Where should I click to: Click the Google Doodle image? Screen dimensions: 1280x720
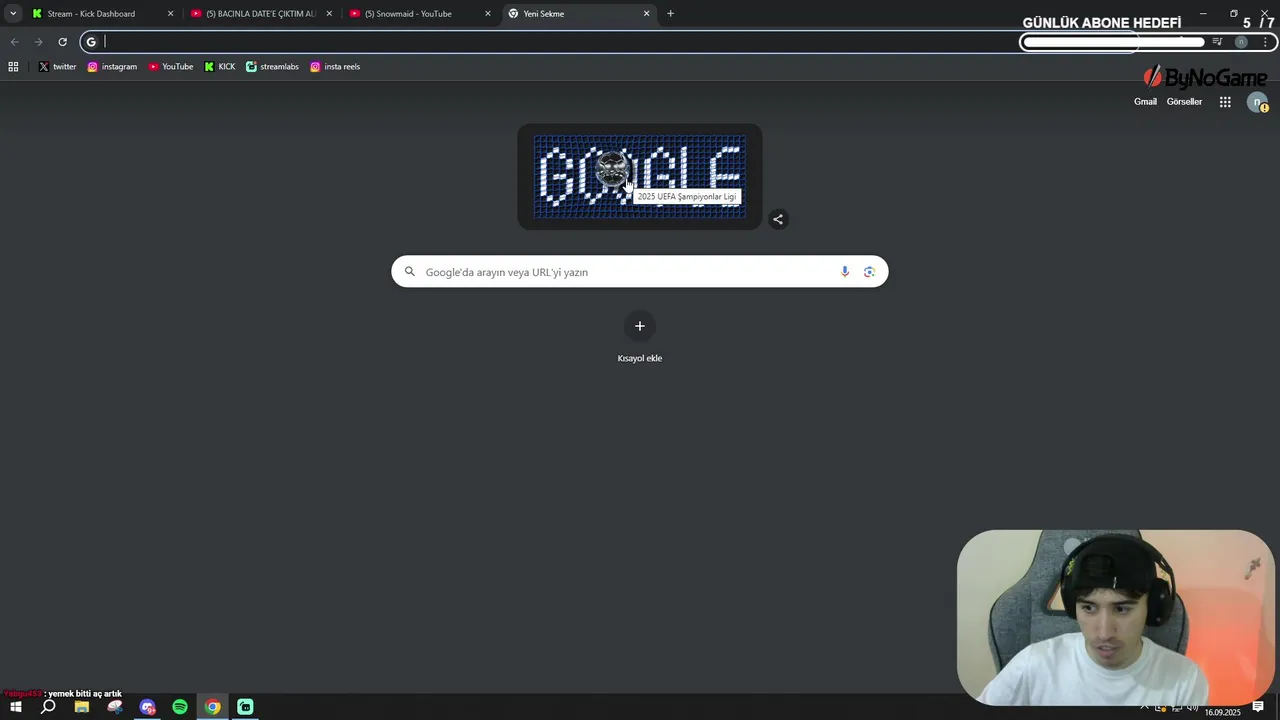pyautogui.click(x=640, y=177)
